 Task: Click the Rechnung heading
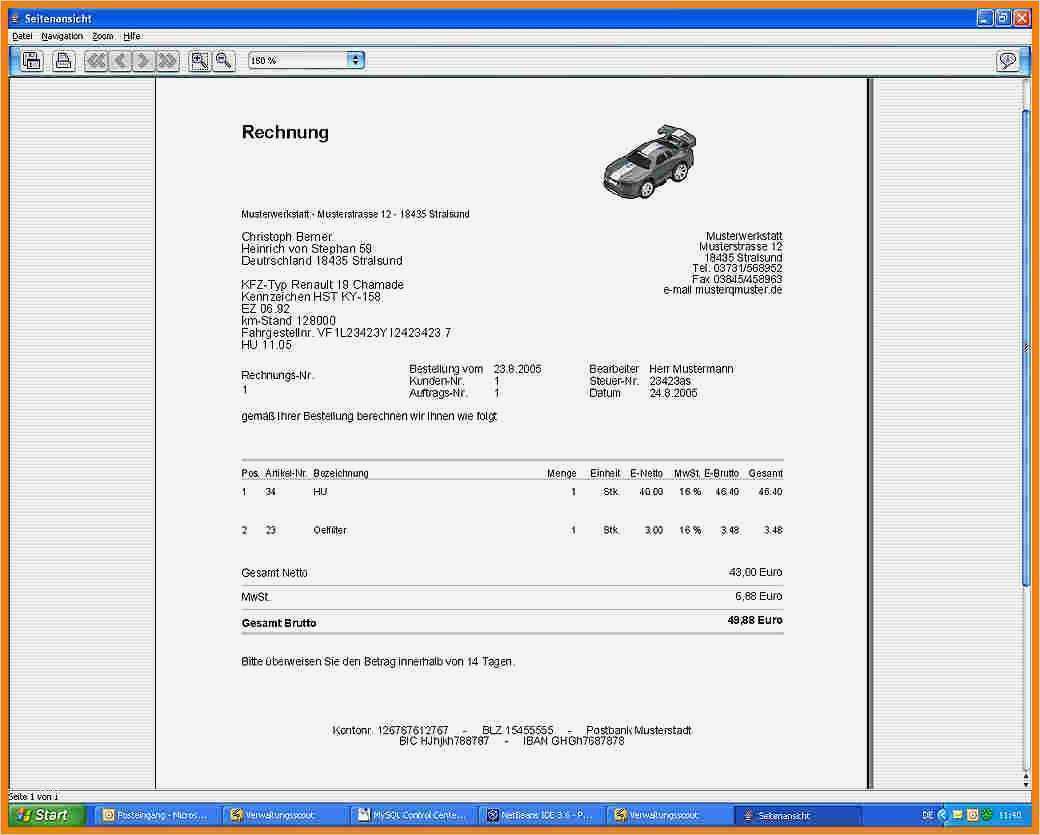click(x=285, y=132)
